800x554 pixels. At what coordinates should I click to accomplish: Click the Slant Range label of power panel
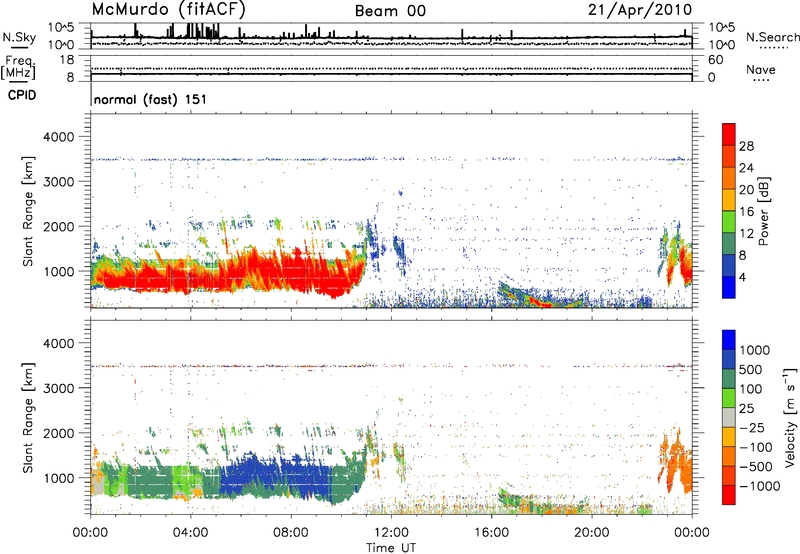point(28,211)
